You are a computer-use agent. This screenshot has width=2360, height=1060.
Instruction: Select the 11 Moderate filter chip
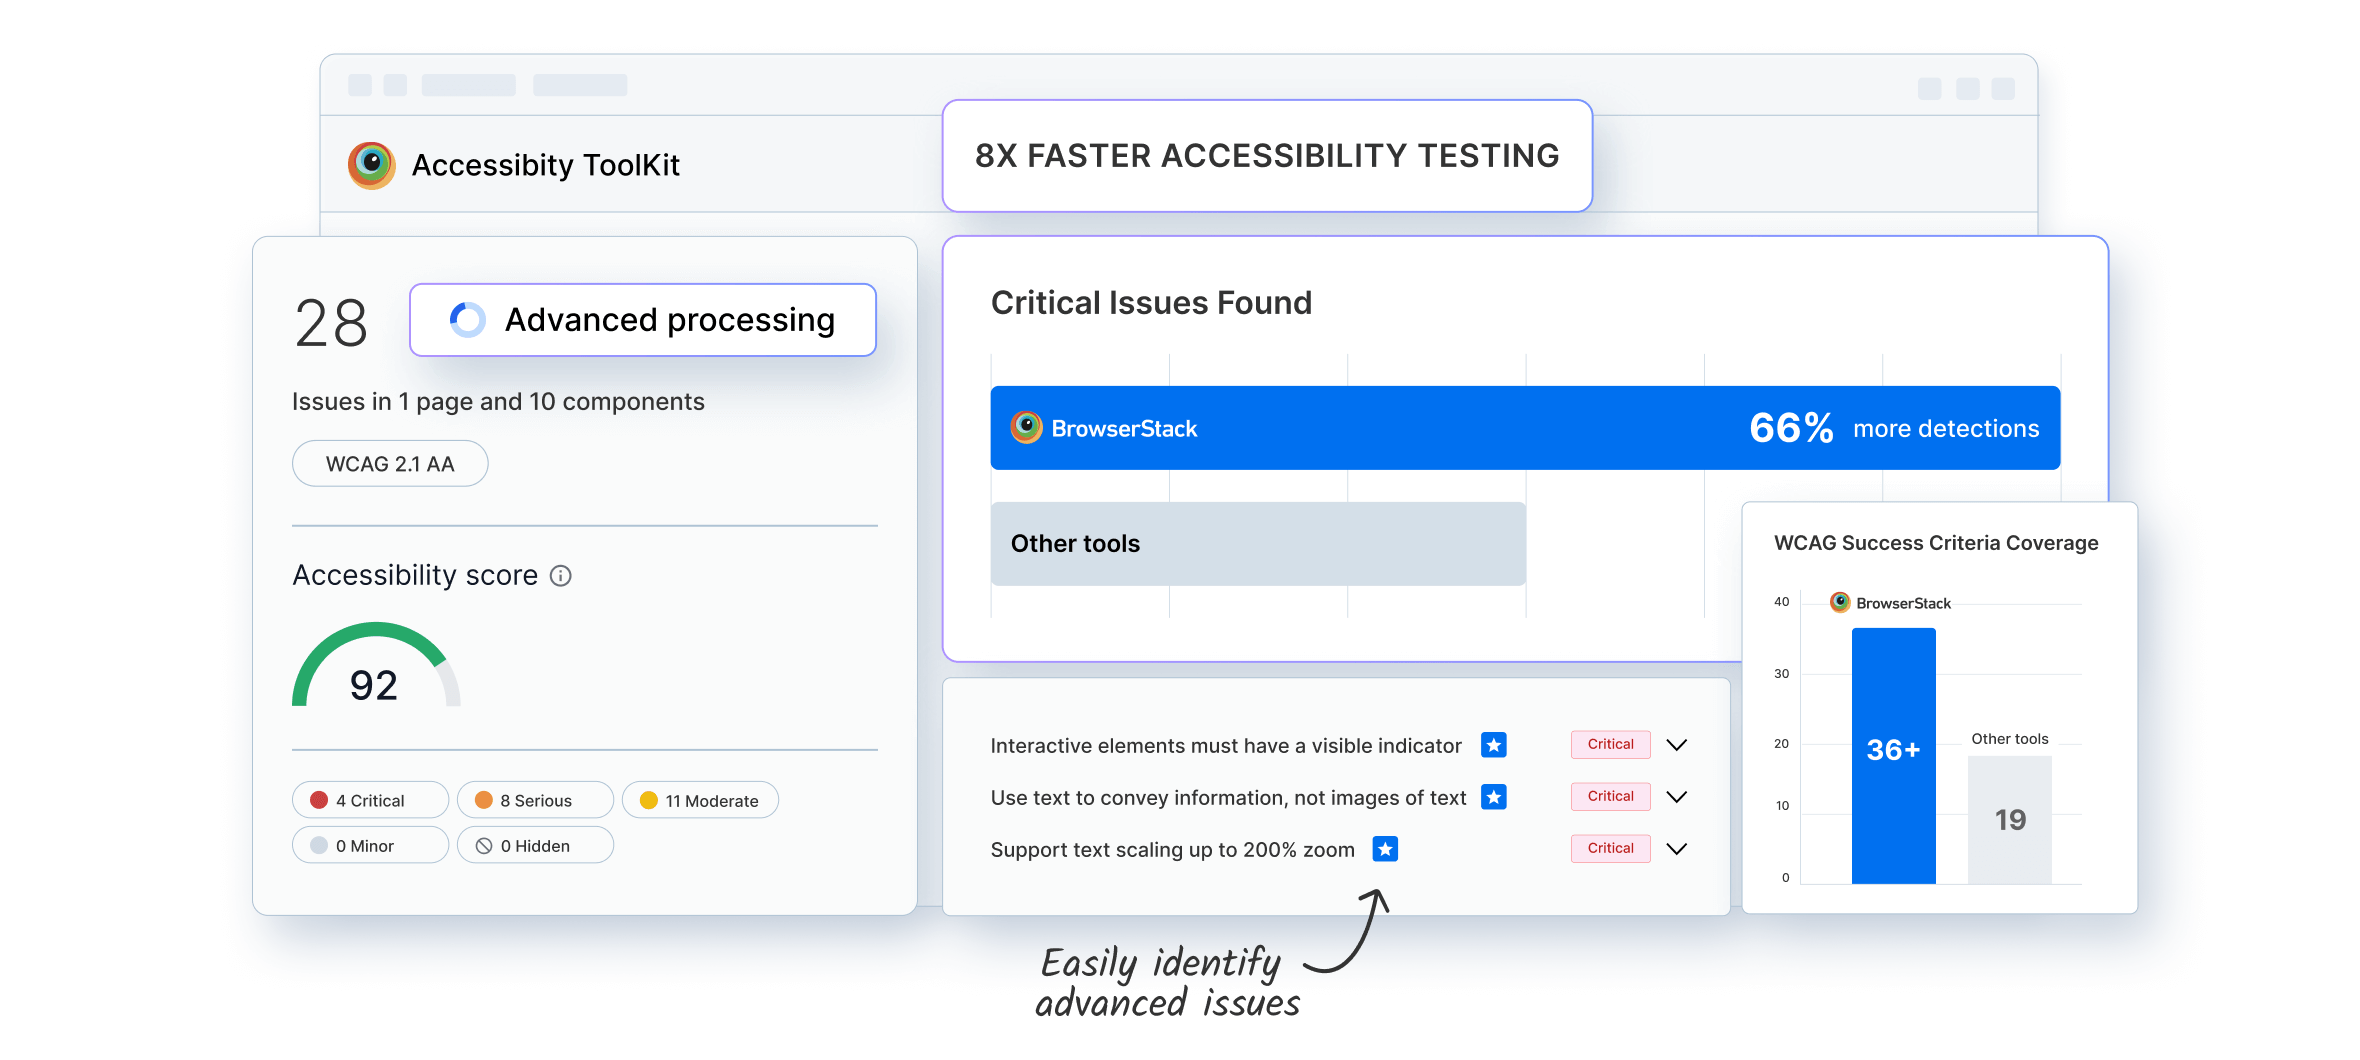[700, 800]
